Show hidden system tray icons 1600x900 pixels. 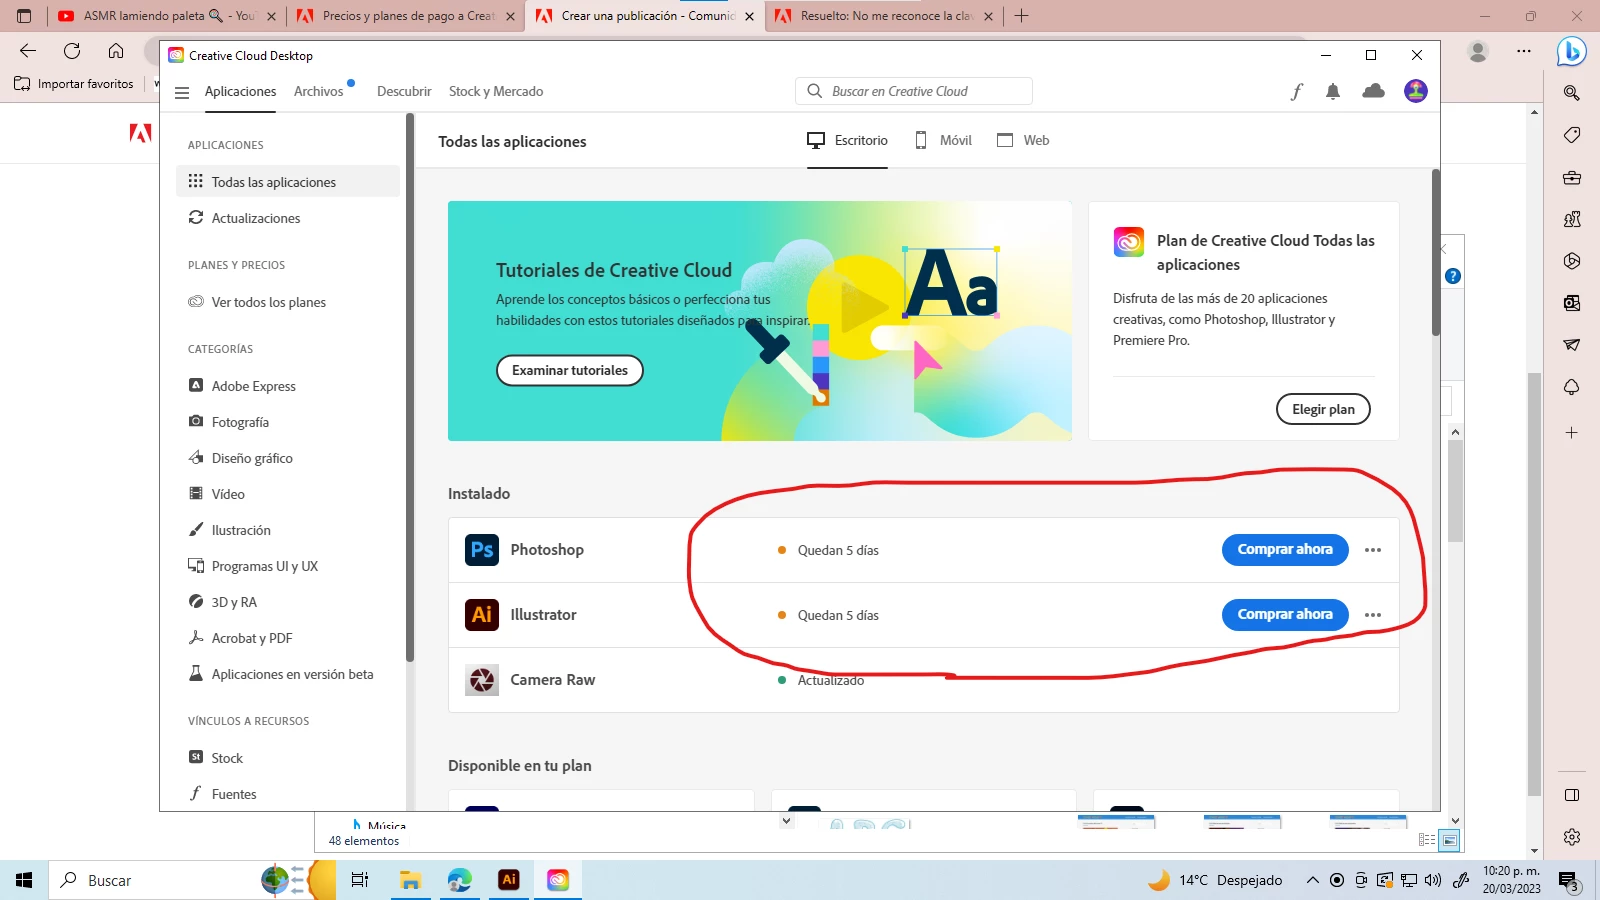point(1312,880)
